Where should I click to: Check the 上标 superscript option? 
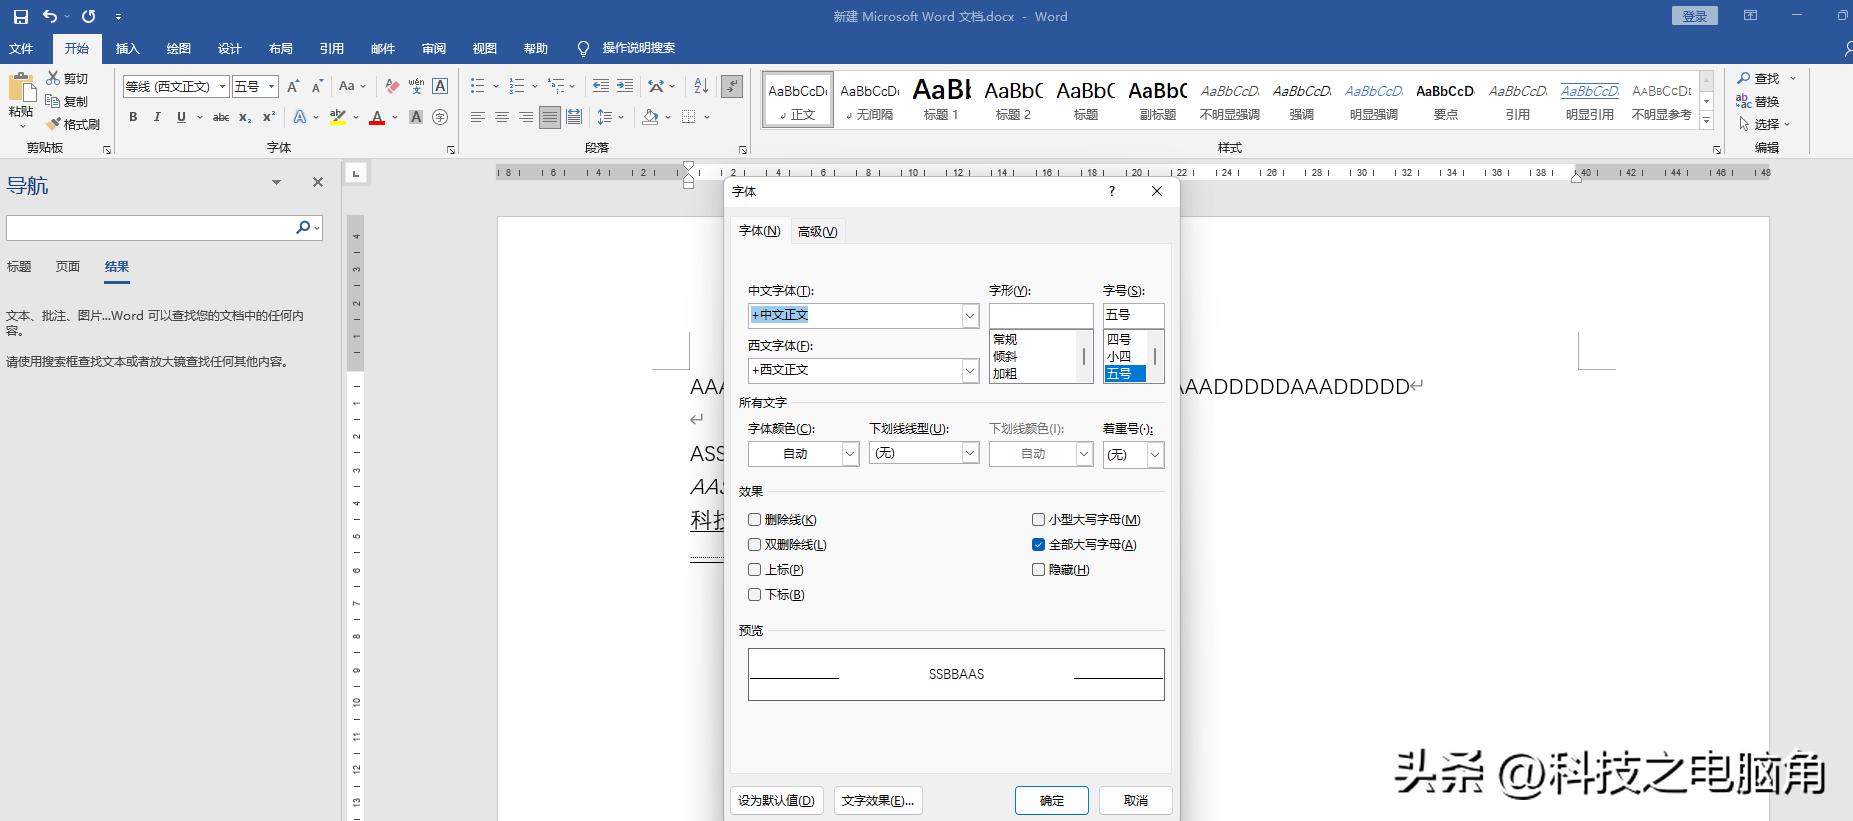(x=755, y=569)
